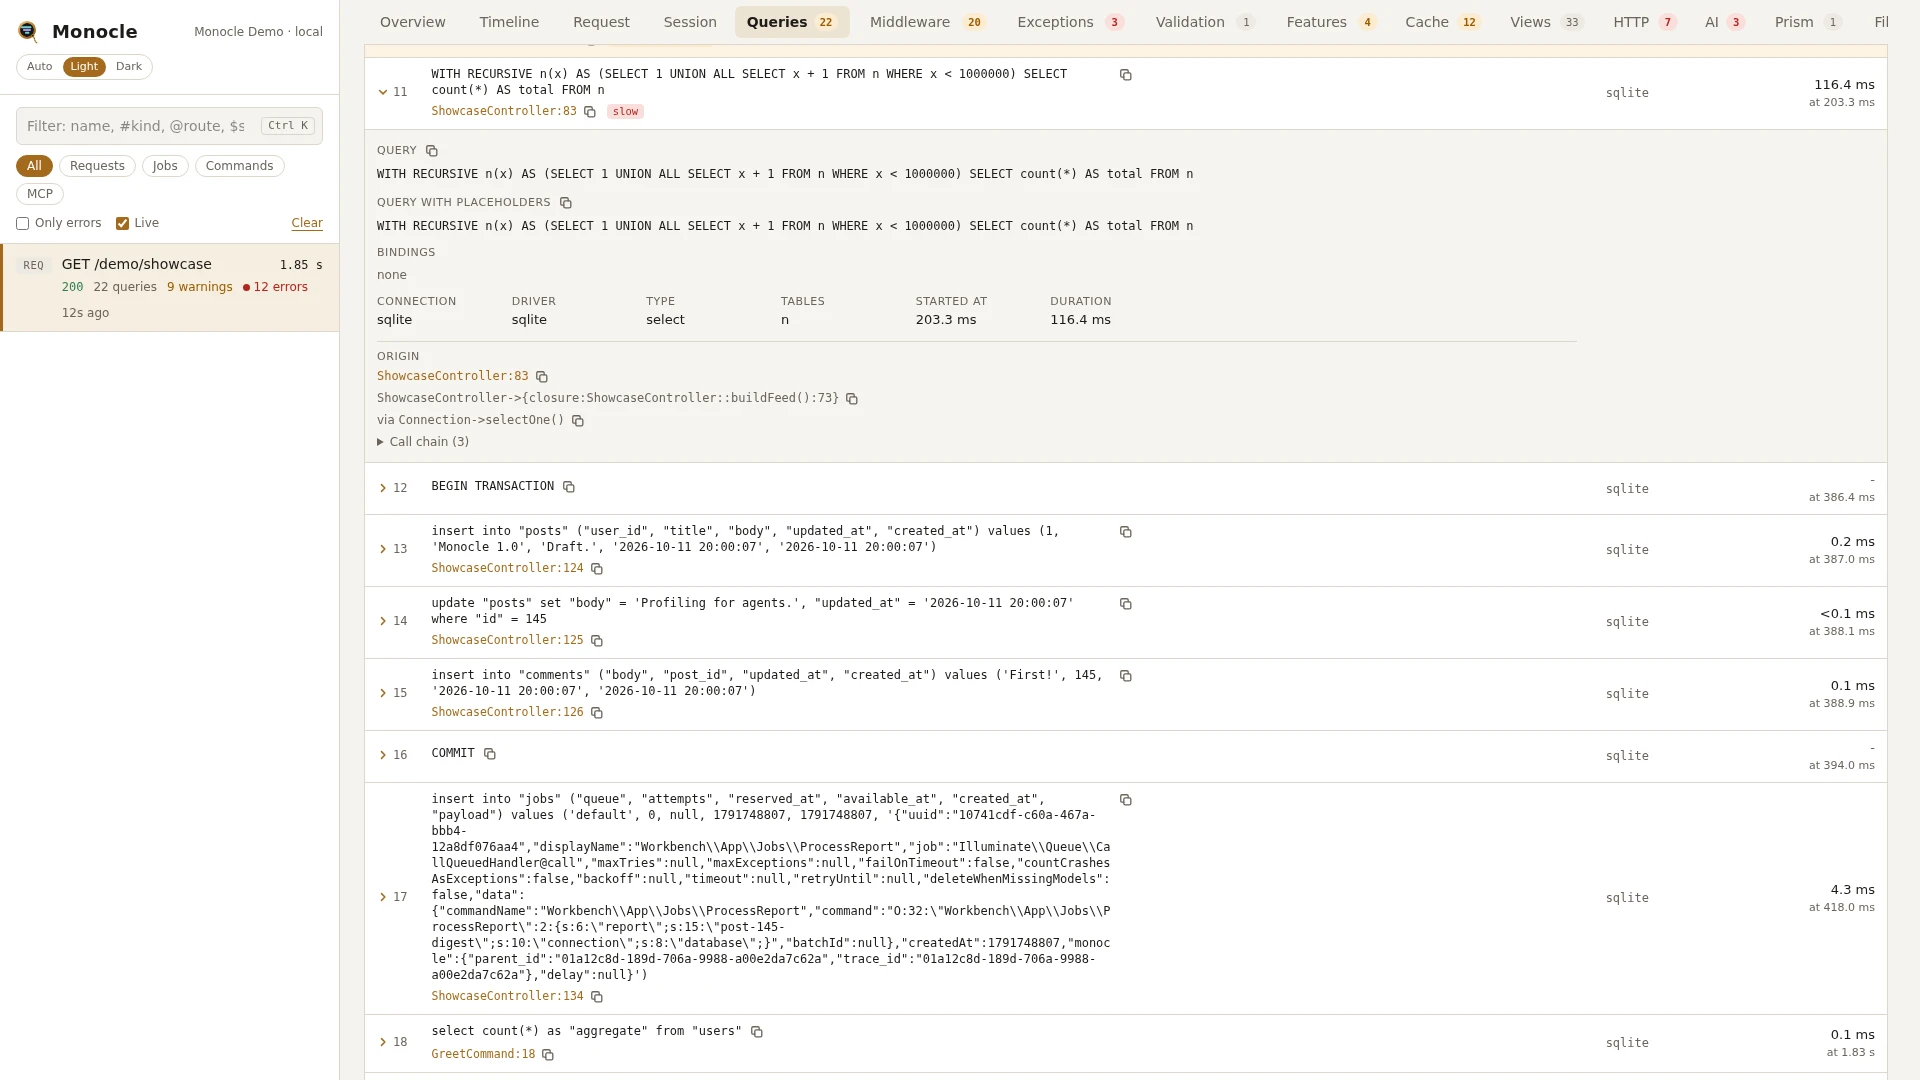Open the Views tab
Screen dimensions: 1920x1080
[x=1546, y=22]
